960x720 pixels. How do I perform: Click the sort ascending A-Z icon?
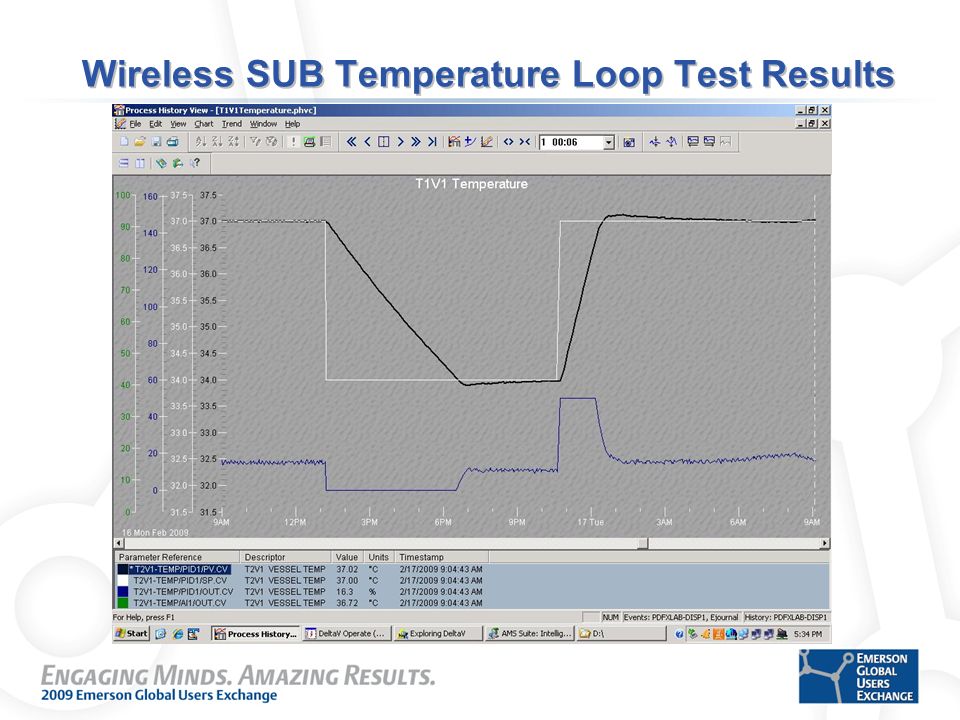pos(201,142)
